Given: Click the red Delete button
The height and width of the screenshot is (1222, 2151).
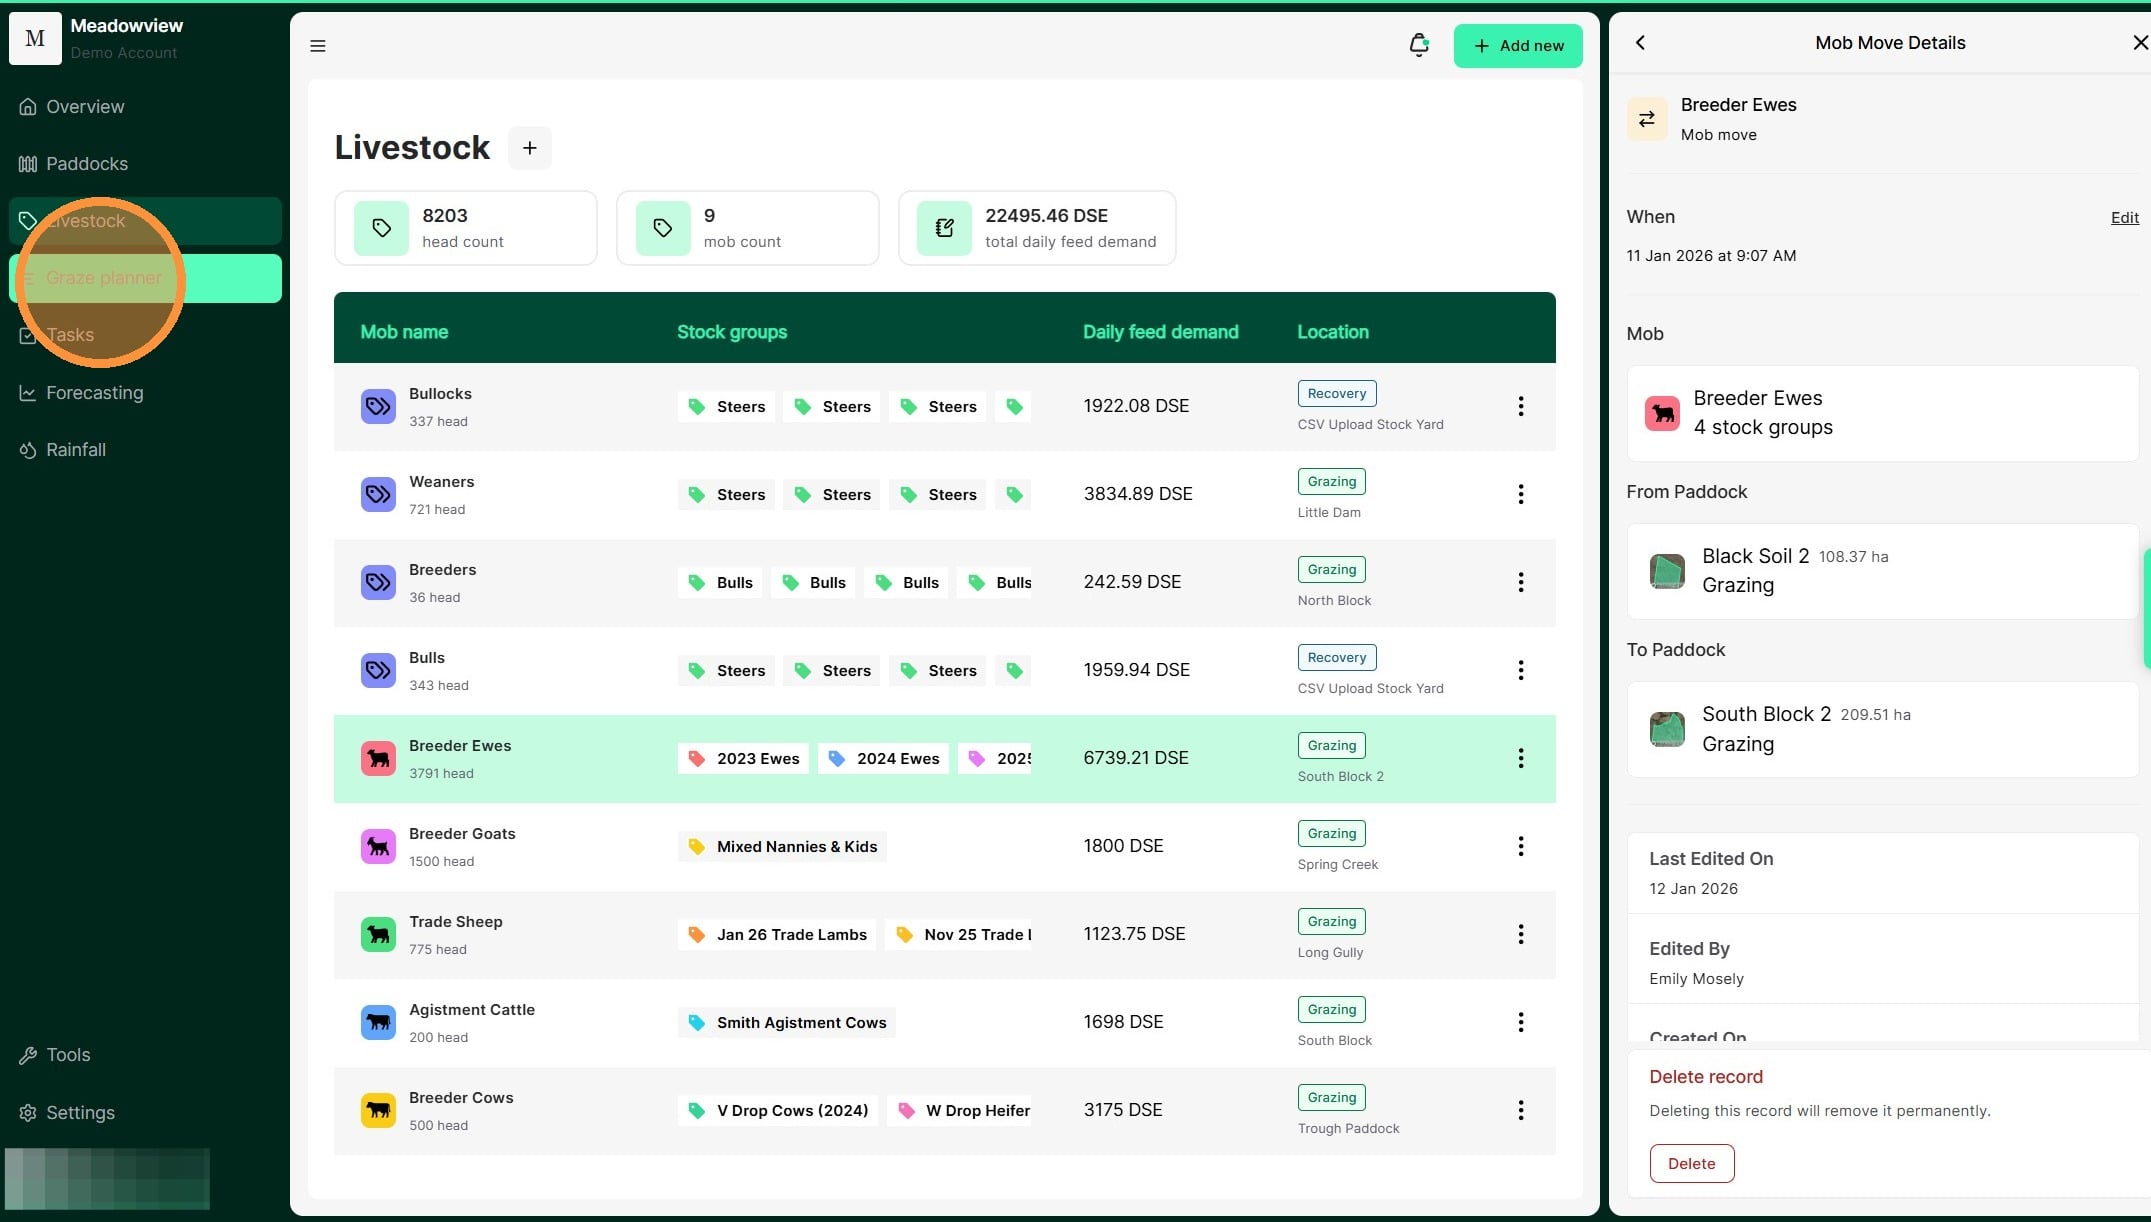Looking at the screenshot, I should tap(1691, 1164).
